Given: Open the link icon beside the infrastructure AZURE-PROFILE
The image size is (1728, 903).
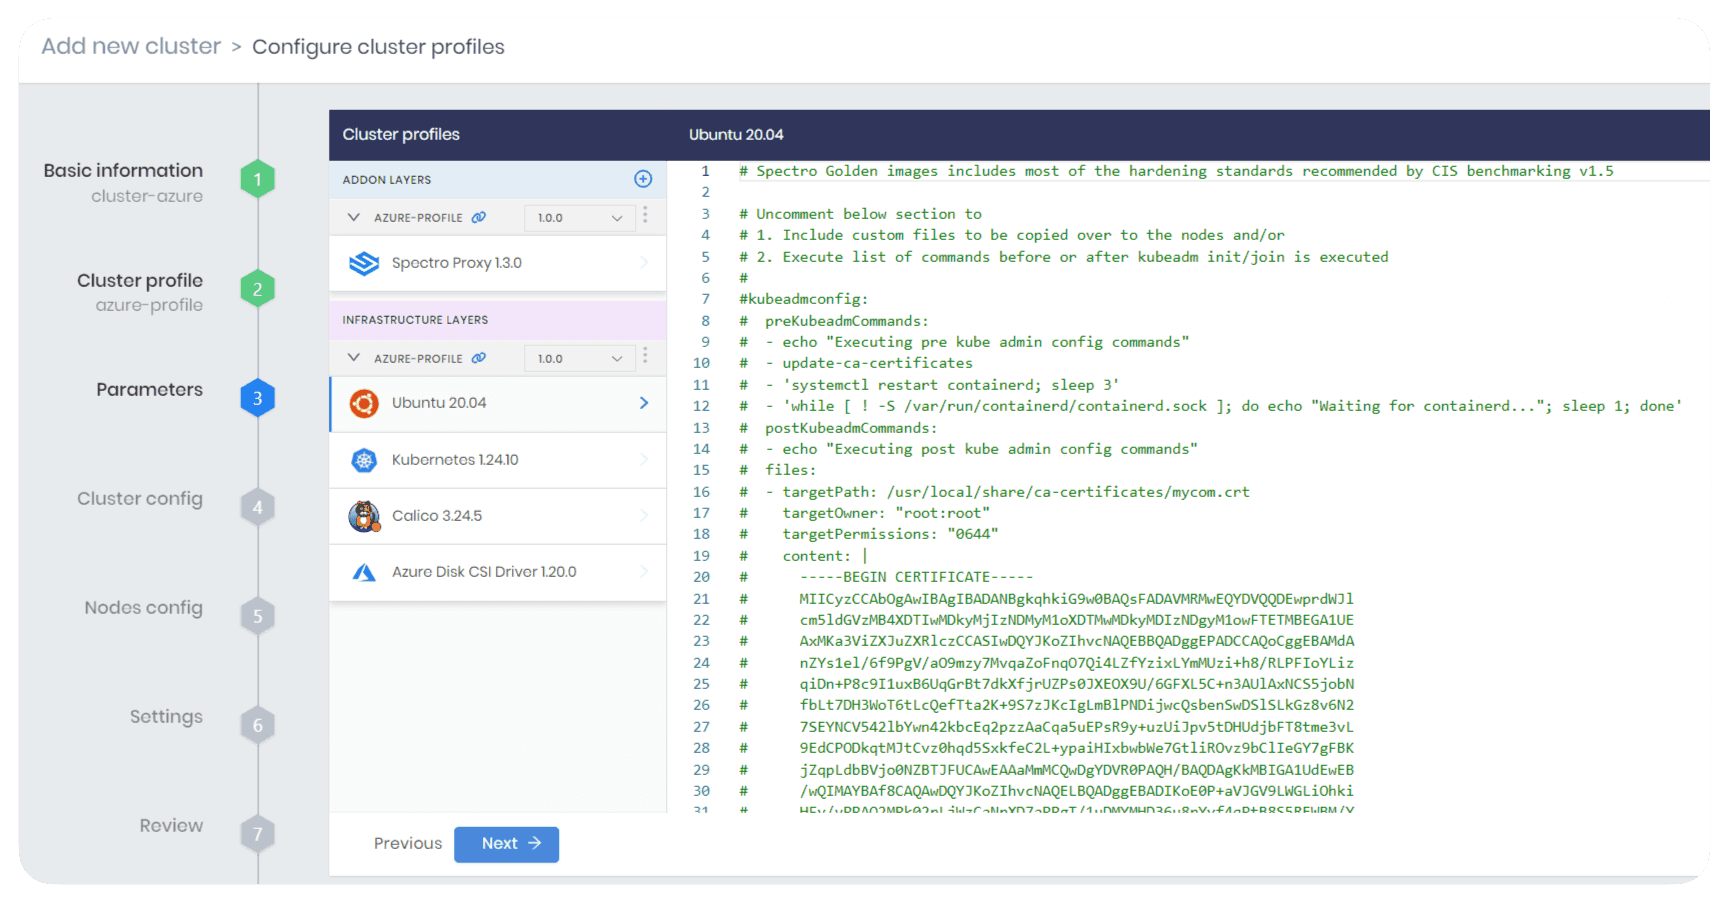Looking at the screenshot, I should pyautogui.click(x=479, y=358).
